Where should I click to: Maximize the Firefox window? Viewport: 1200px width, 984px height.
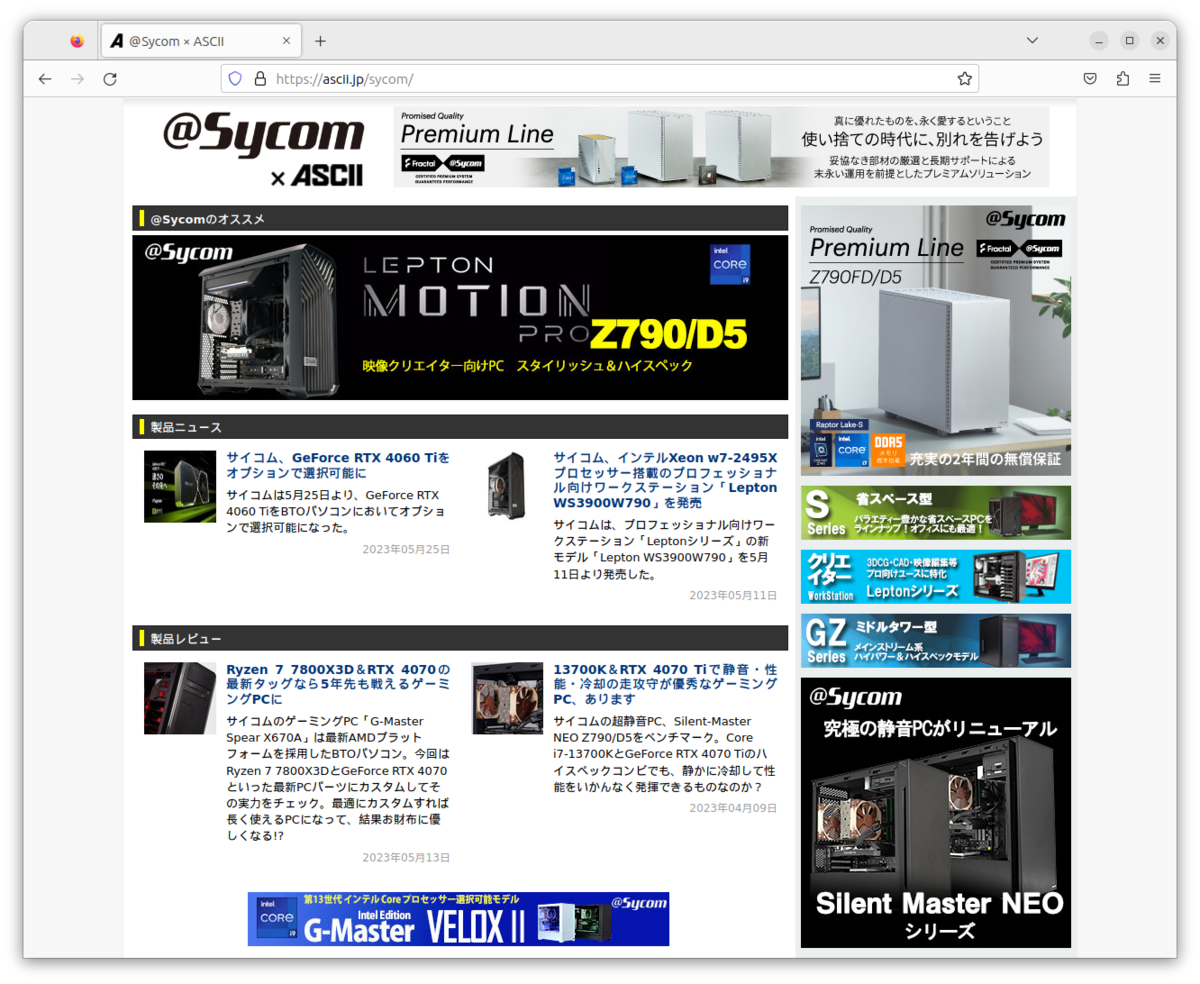coord(1130,41)
